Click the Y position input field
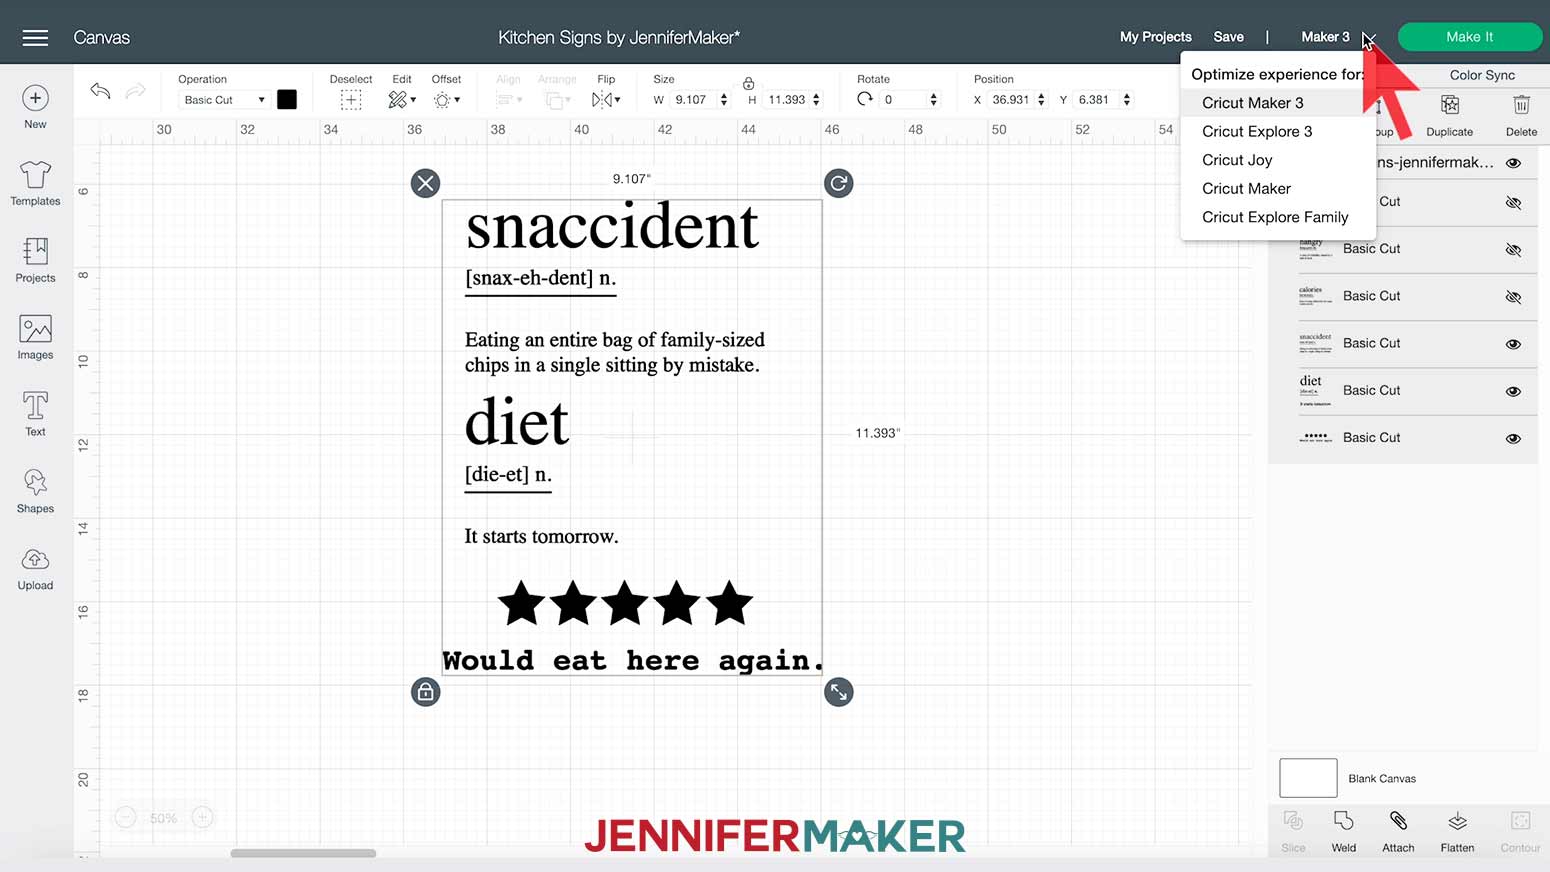Viewport: 1550px width, 872px height. (1095, 100)
